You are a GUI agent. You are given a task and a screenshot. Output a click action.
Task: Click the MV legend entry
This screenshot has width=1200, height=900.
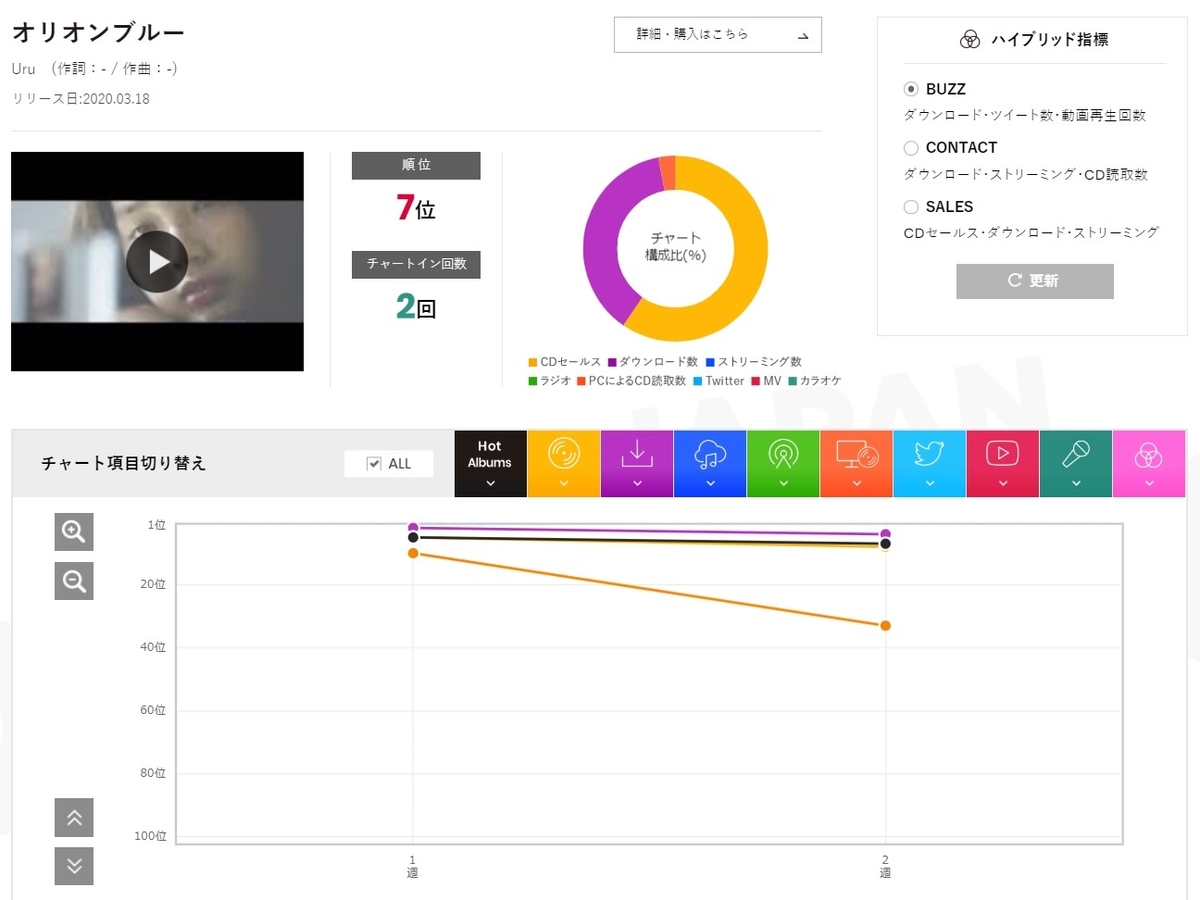[765, 381]
